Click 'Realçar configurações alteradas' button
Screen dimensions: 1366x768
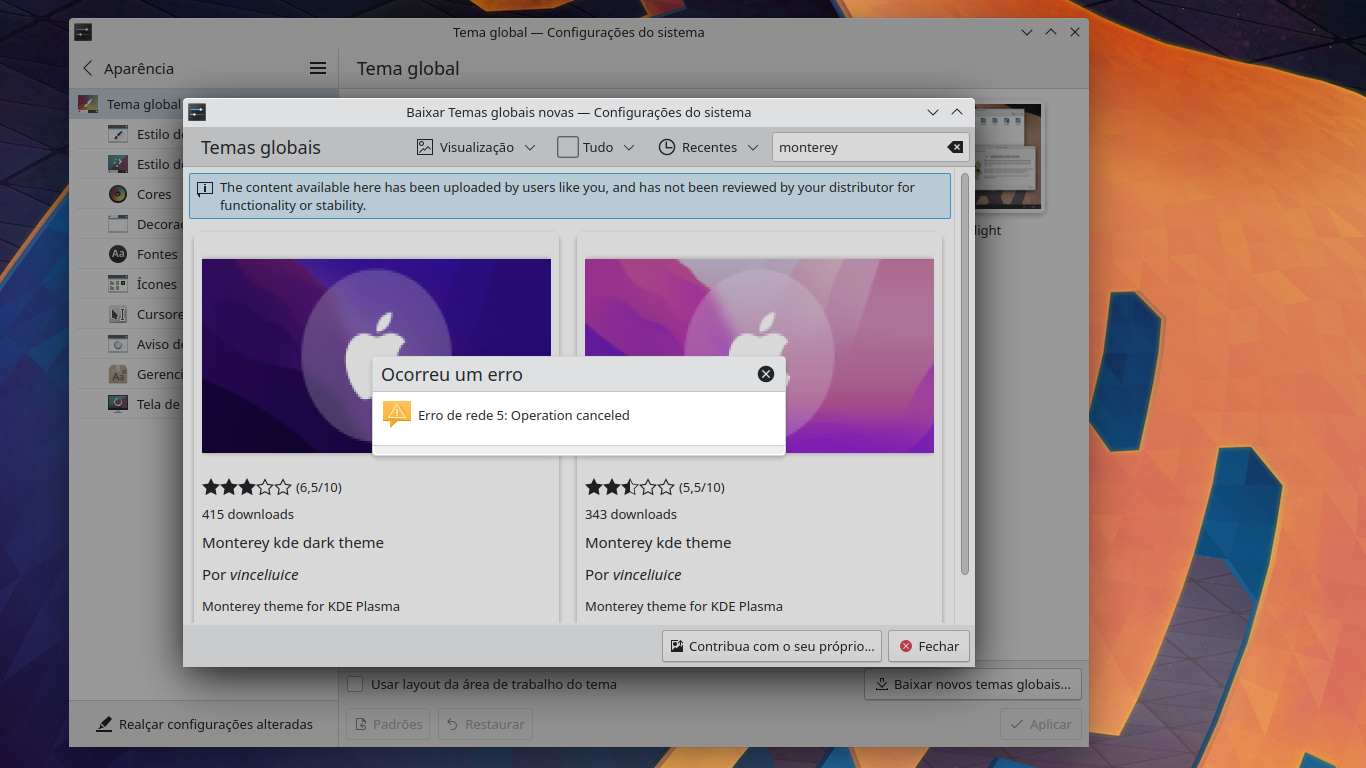click(204, 724)
